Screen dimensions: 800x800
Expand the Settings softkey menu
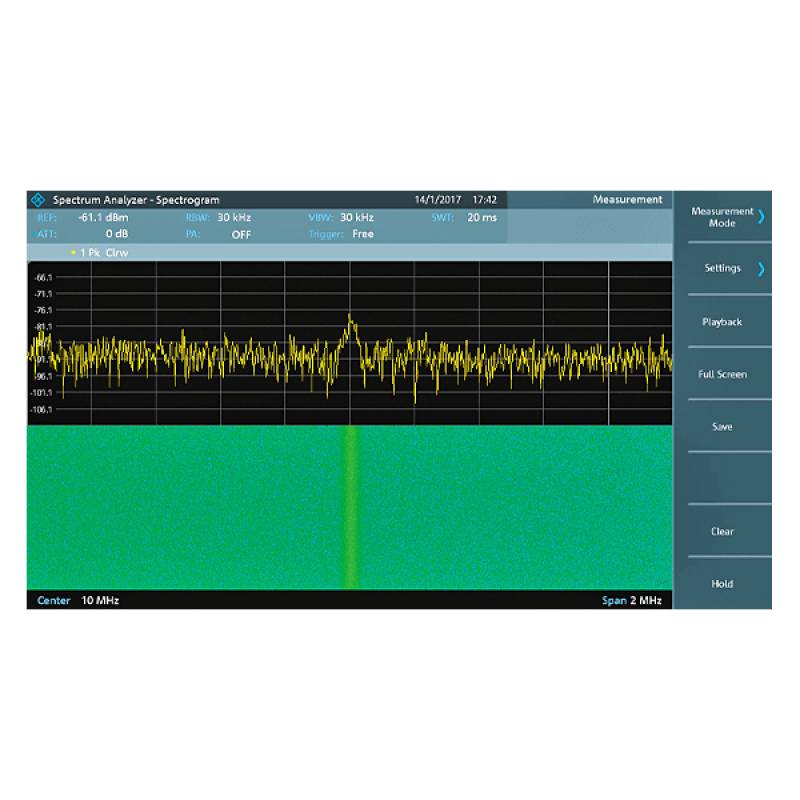tap(722, 269)
